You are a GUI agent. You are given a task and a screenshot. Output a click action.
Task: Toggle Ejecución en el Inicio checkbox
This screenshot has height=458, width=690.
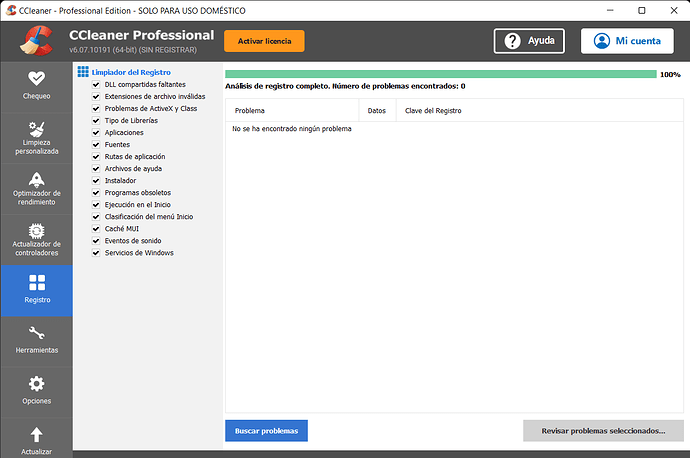pos(96,205)
